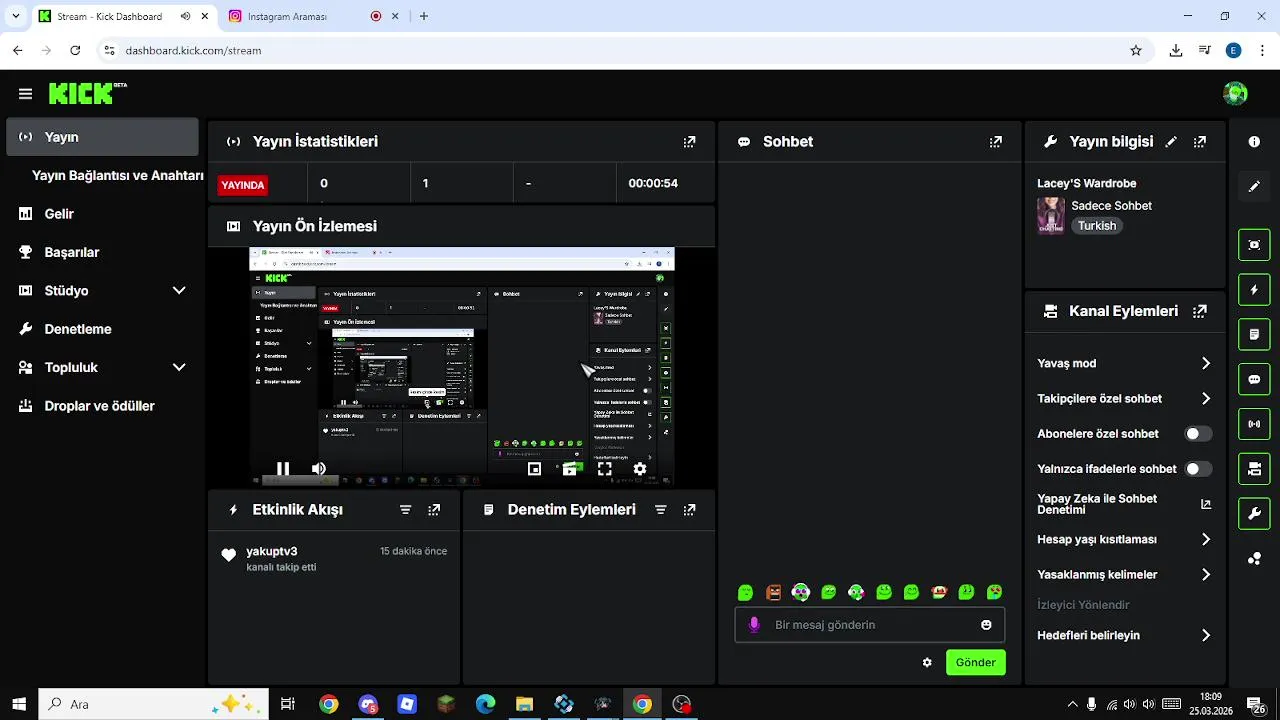
Task: Click the Turkish language tag
Action: pyautogui.click(x=1096, y=226)
